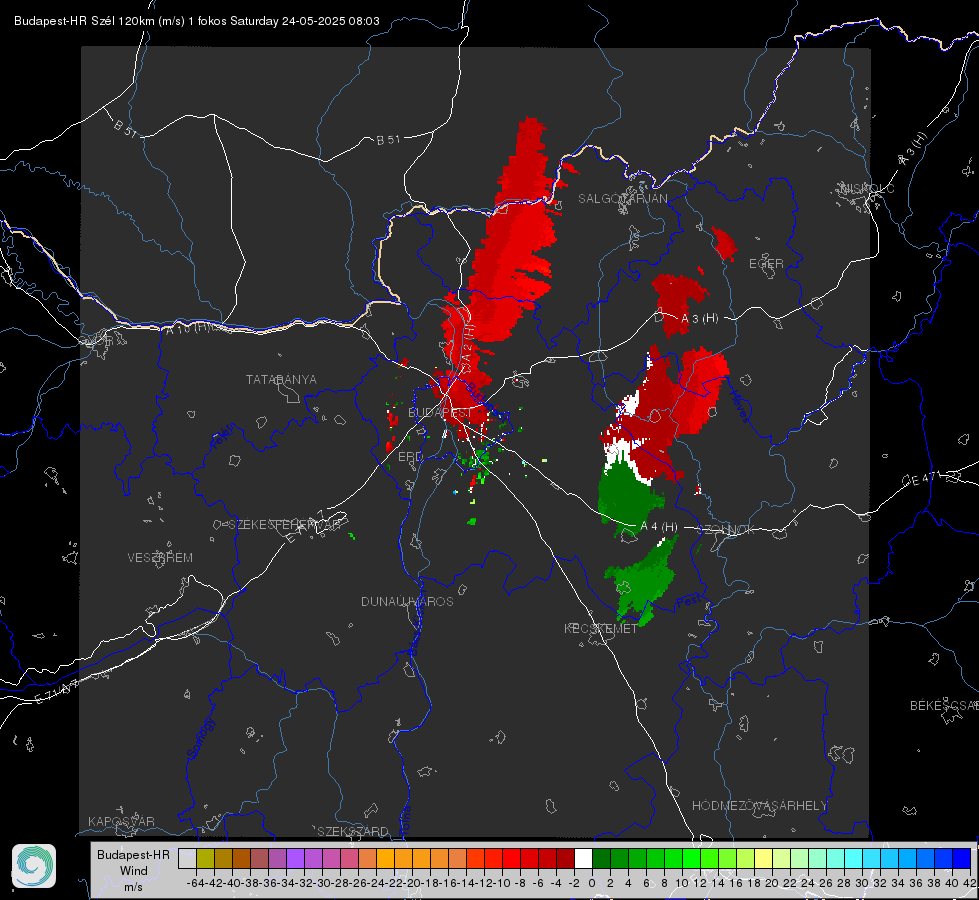Pick the brown swatch between -40 and -38

(241, 858)
